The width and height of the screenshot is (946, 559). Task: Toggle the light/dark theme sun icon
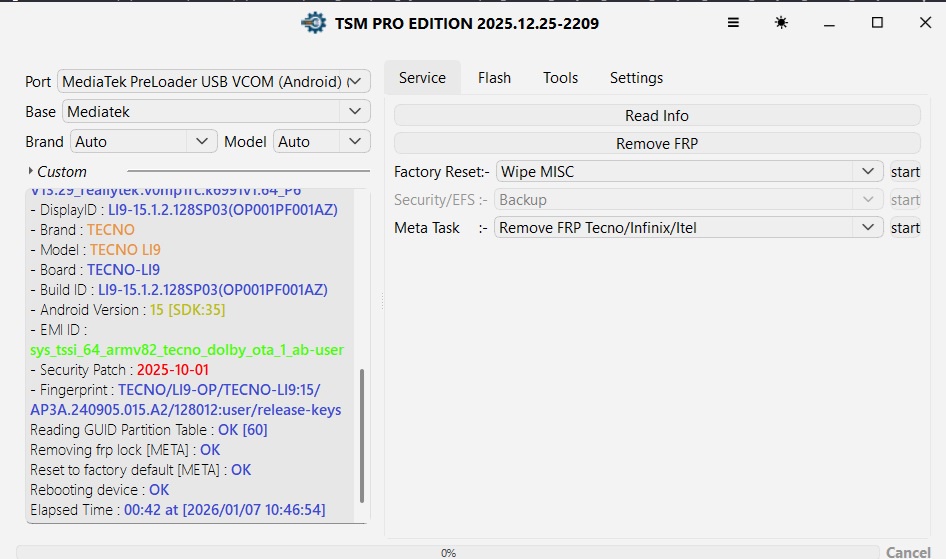click(x=781, y=23)
